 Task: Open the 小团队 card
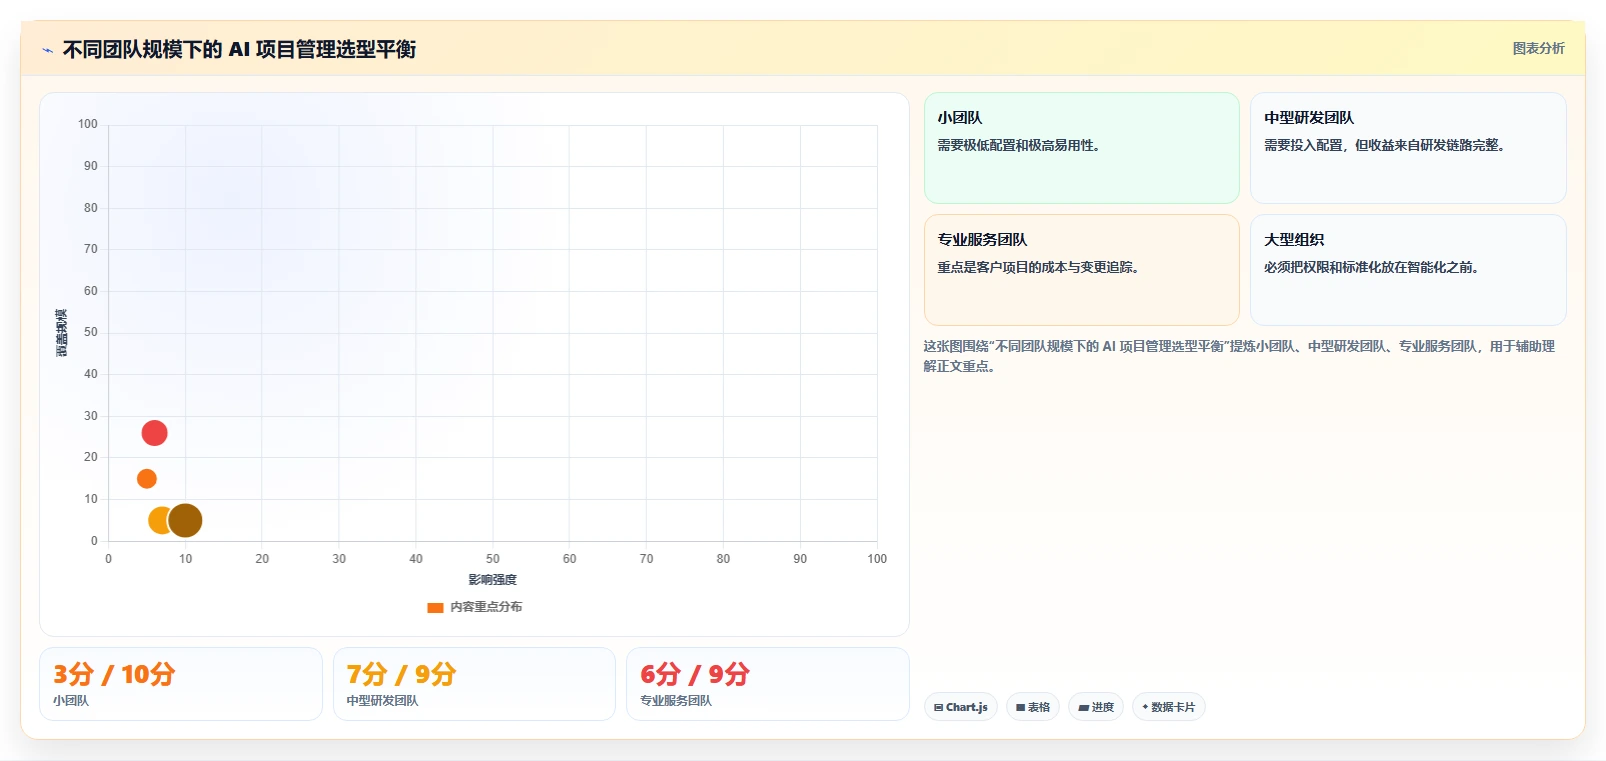(x=1081, y=148)
